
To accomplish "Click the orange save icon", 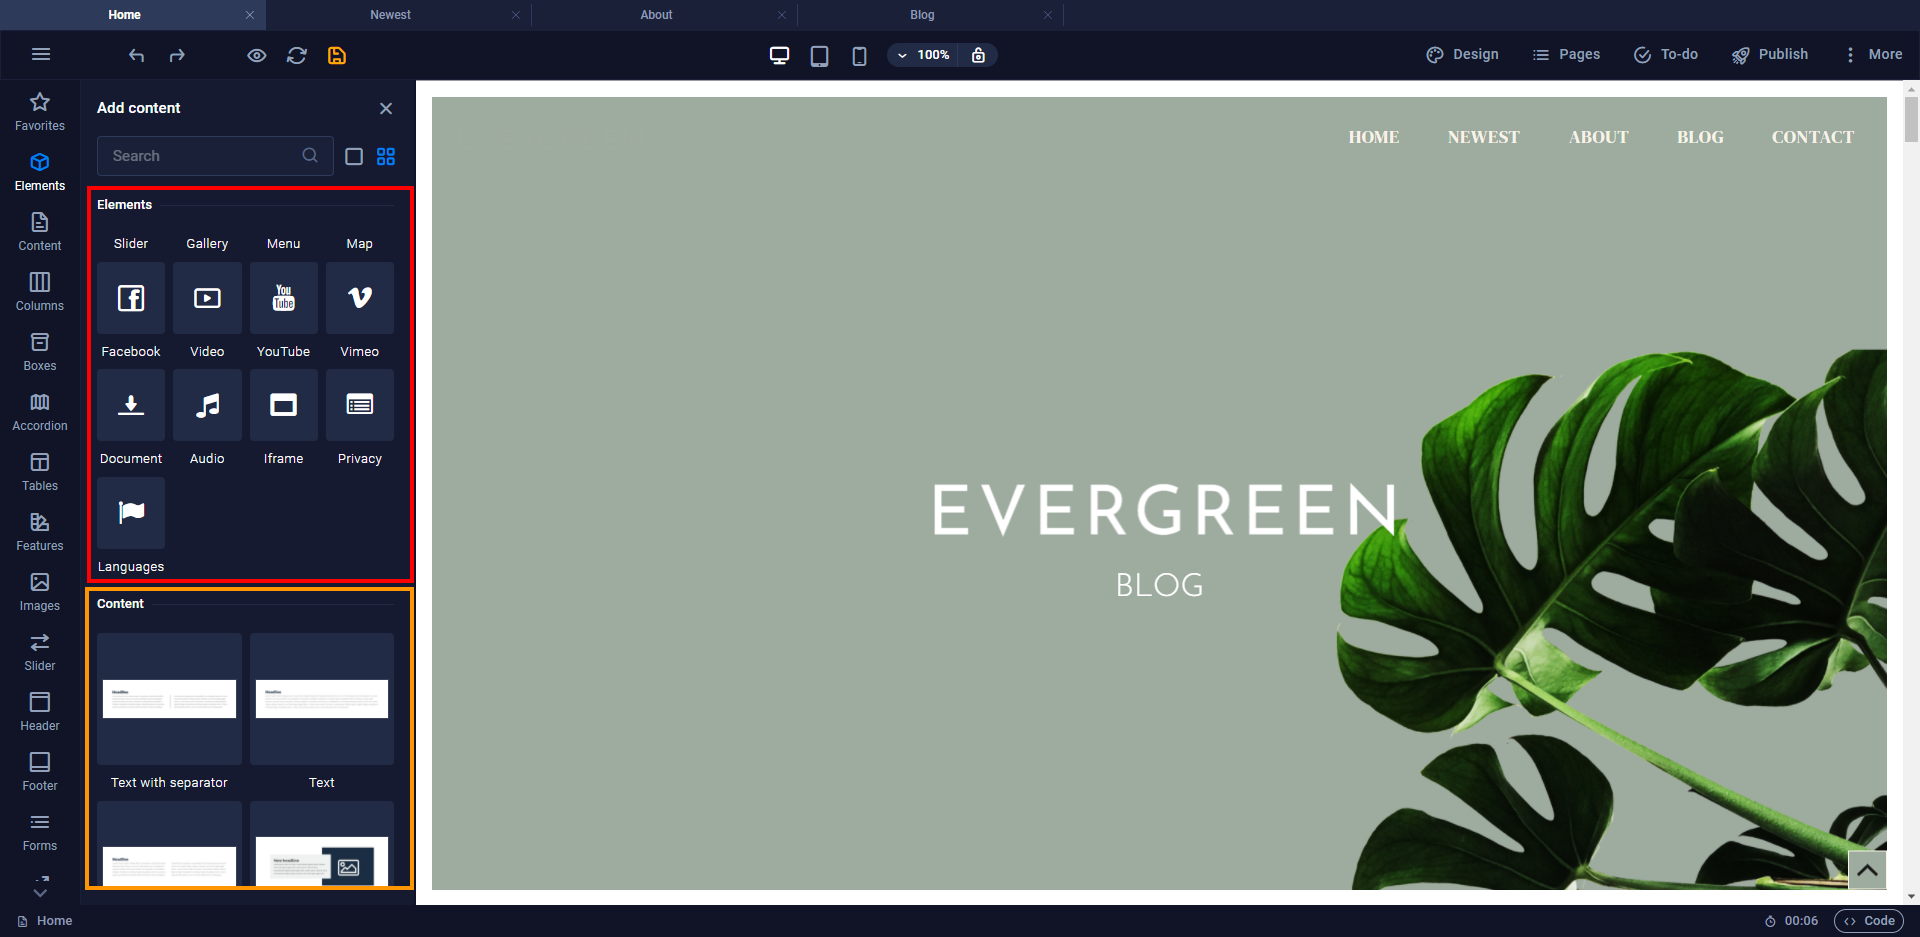I will point(337,55).
